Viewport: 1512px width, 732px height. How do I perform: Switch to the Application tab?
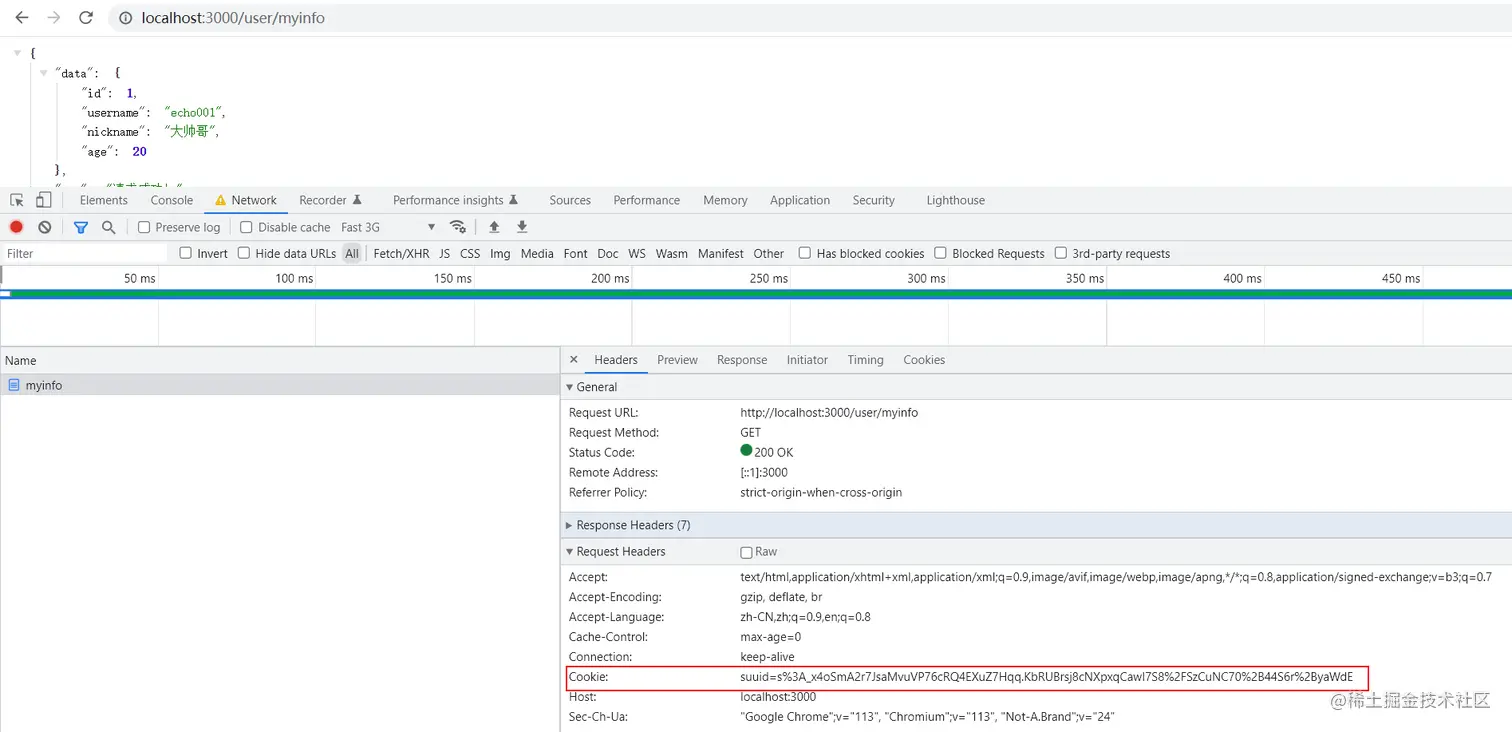click(x=800, y=200)
